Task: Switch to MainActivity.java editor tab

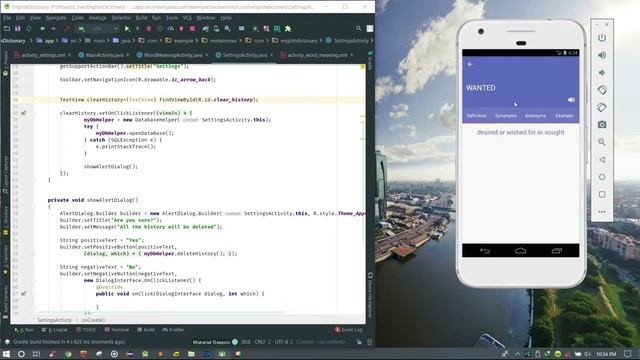Action: (104, 55)
